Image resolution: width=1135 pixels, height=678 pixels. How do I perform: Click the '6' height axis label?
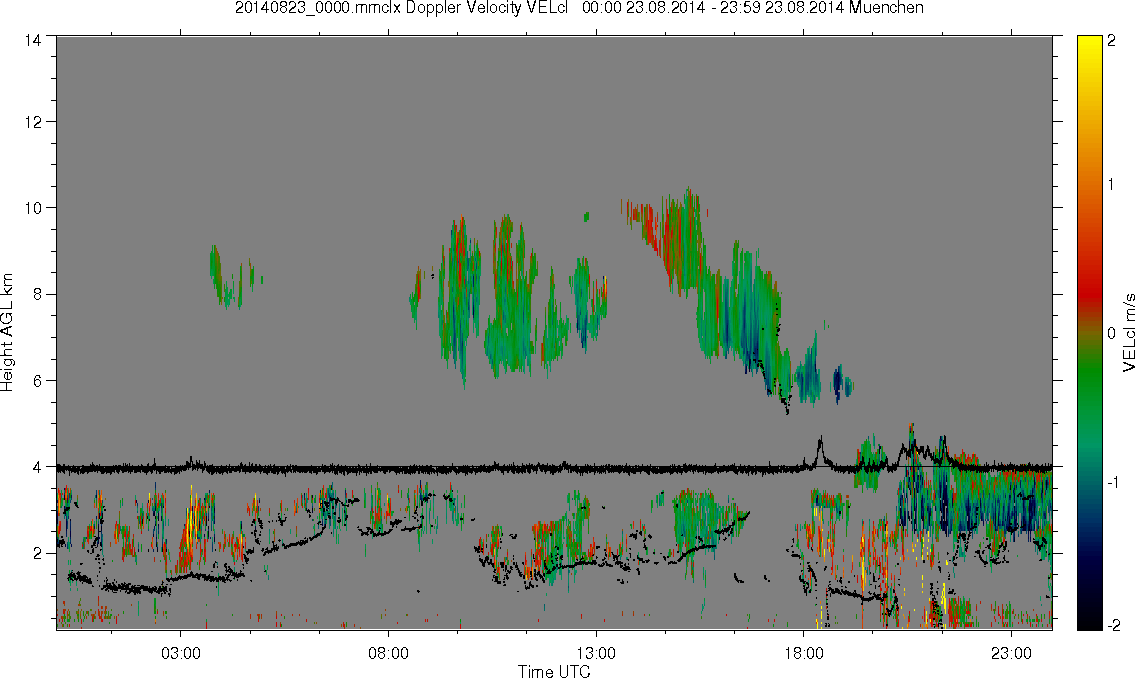(x=37, y=381)
